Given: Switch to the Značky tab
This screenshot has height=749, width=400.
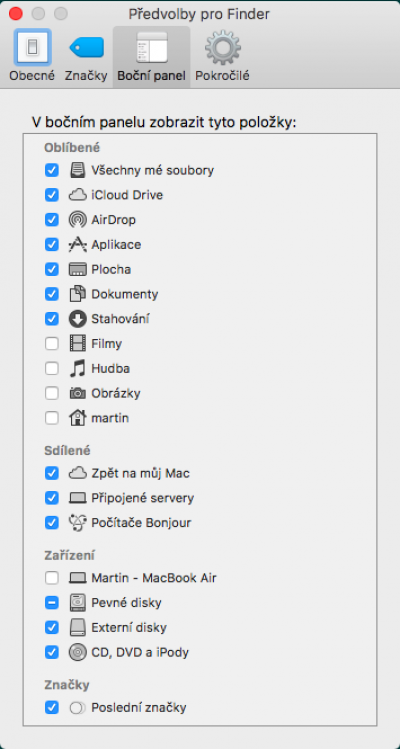Looking at the screenshot, I should pyautogui.click(x=86, y=55).
